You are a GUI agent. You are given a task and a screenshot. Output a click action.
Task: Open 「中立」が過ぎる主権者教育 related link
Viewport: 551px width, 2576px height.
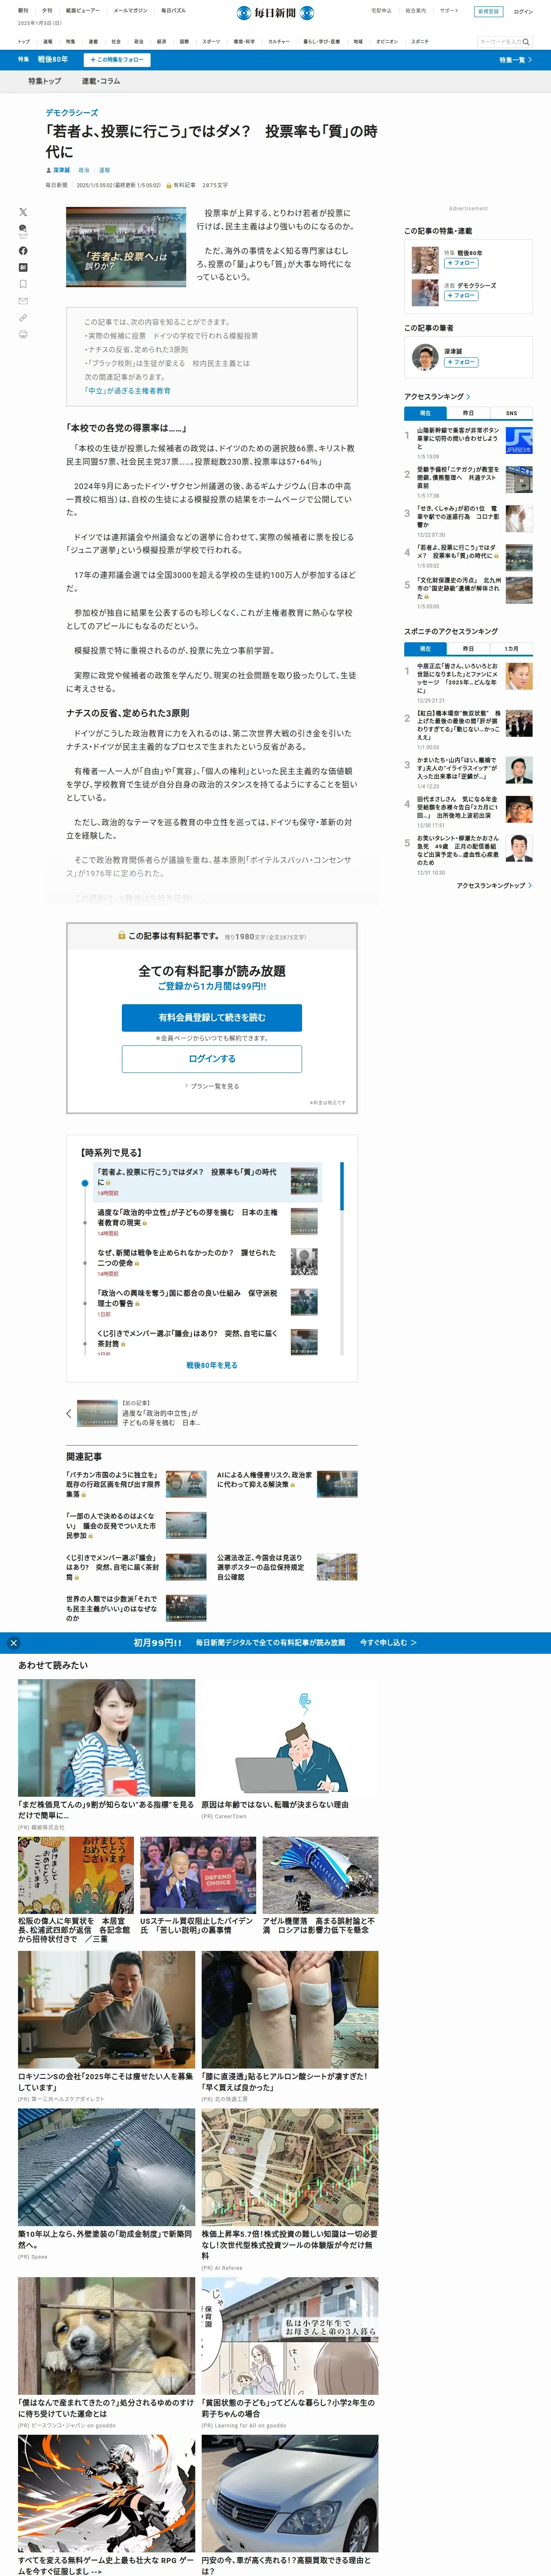[127, 391]
